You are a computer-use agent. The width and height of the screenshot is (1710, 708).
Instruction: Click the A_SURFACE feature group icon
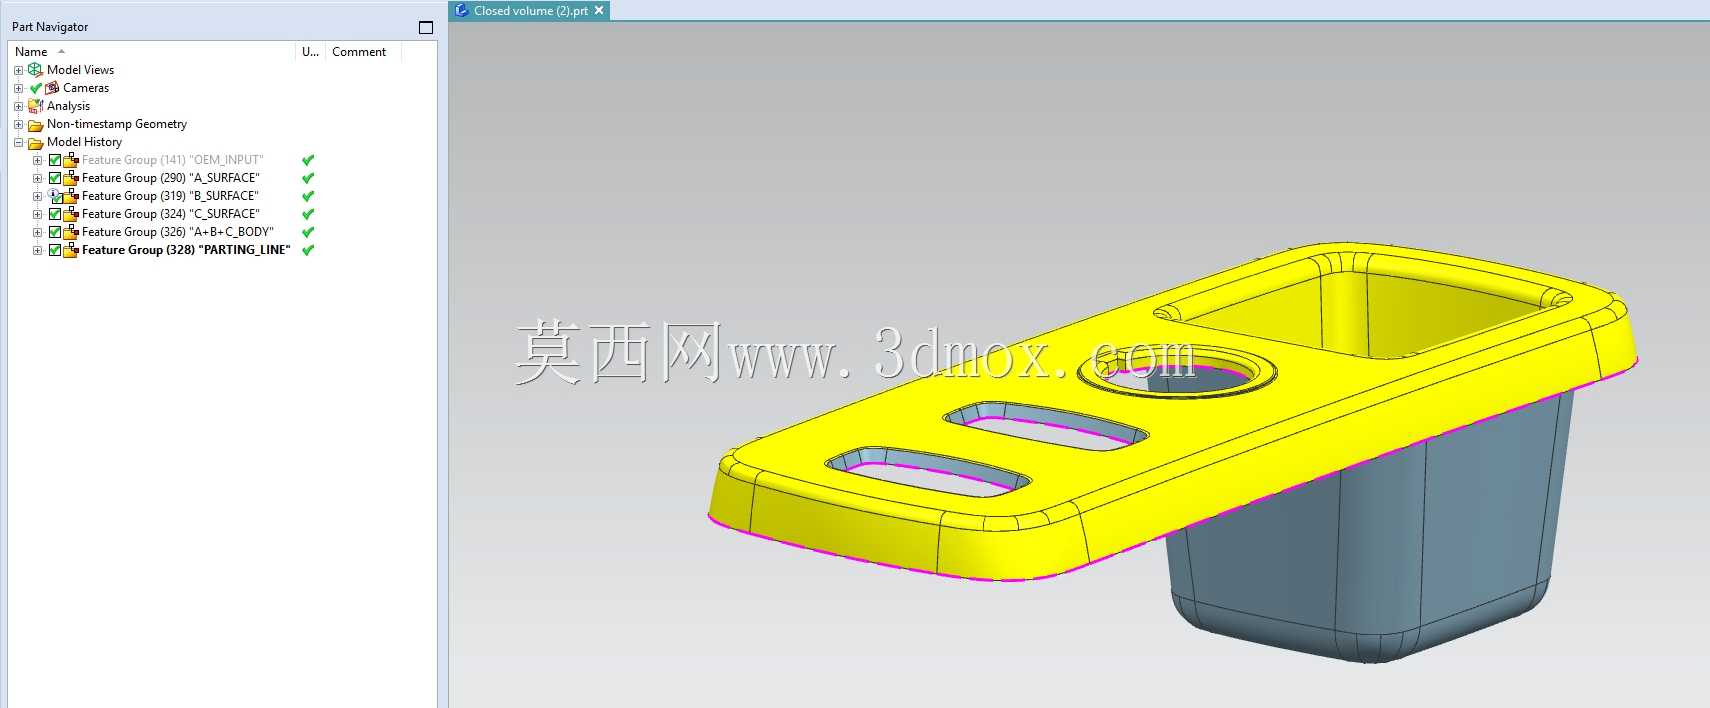71,178
